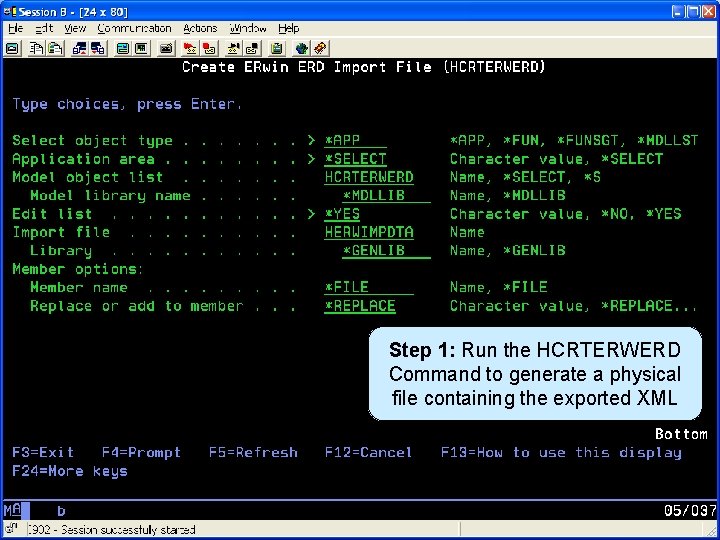Click the *FILE member name field
720x540 pixels.
[369, 287]
